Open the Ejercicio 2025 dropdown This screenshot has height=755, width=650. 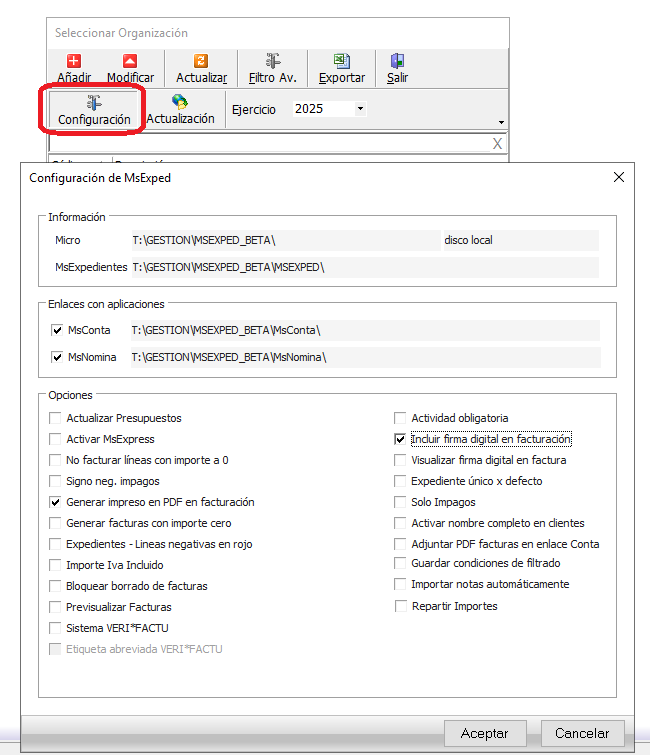click(x=360, y=109)
